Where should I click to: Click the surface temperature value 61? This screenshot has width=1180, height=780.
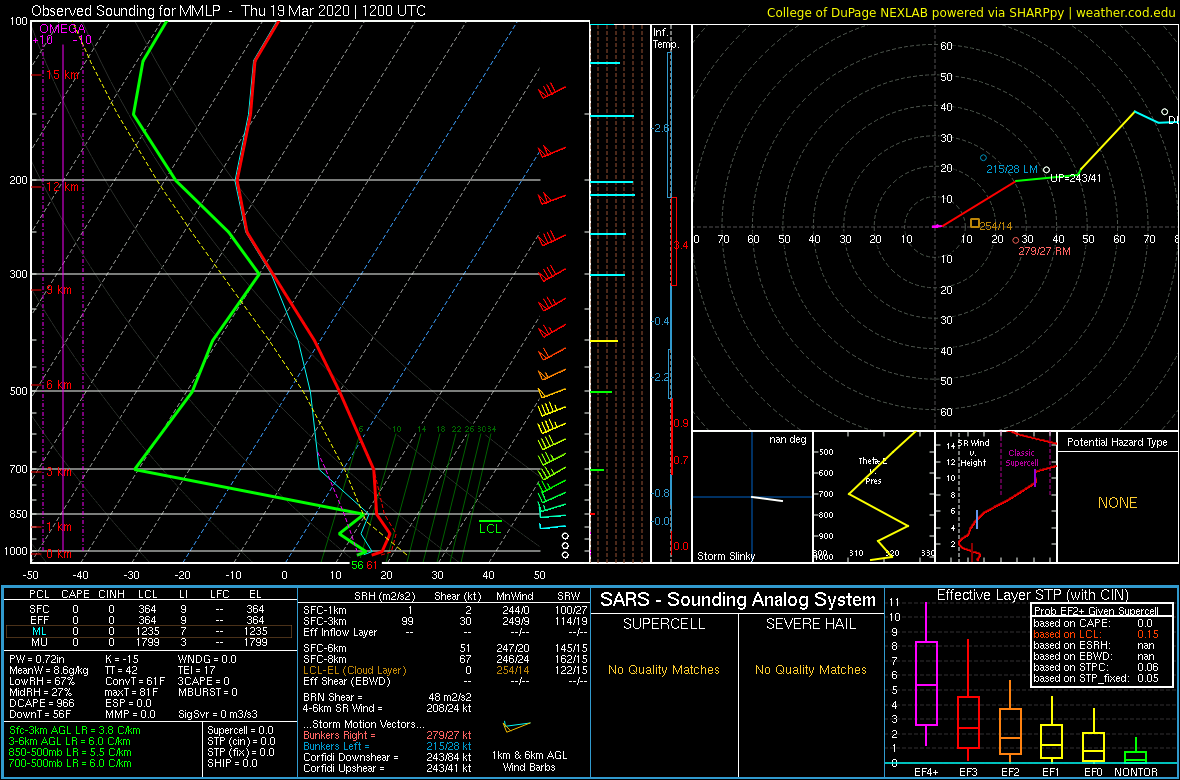pos(373,565)
